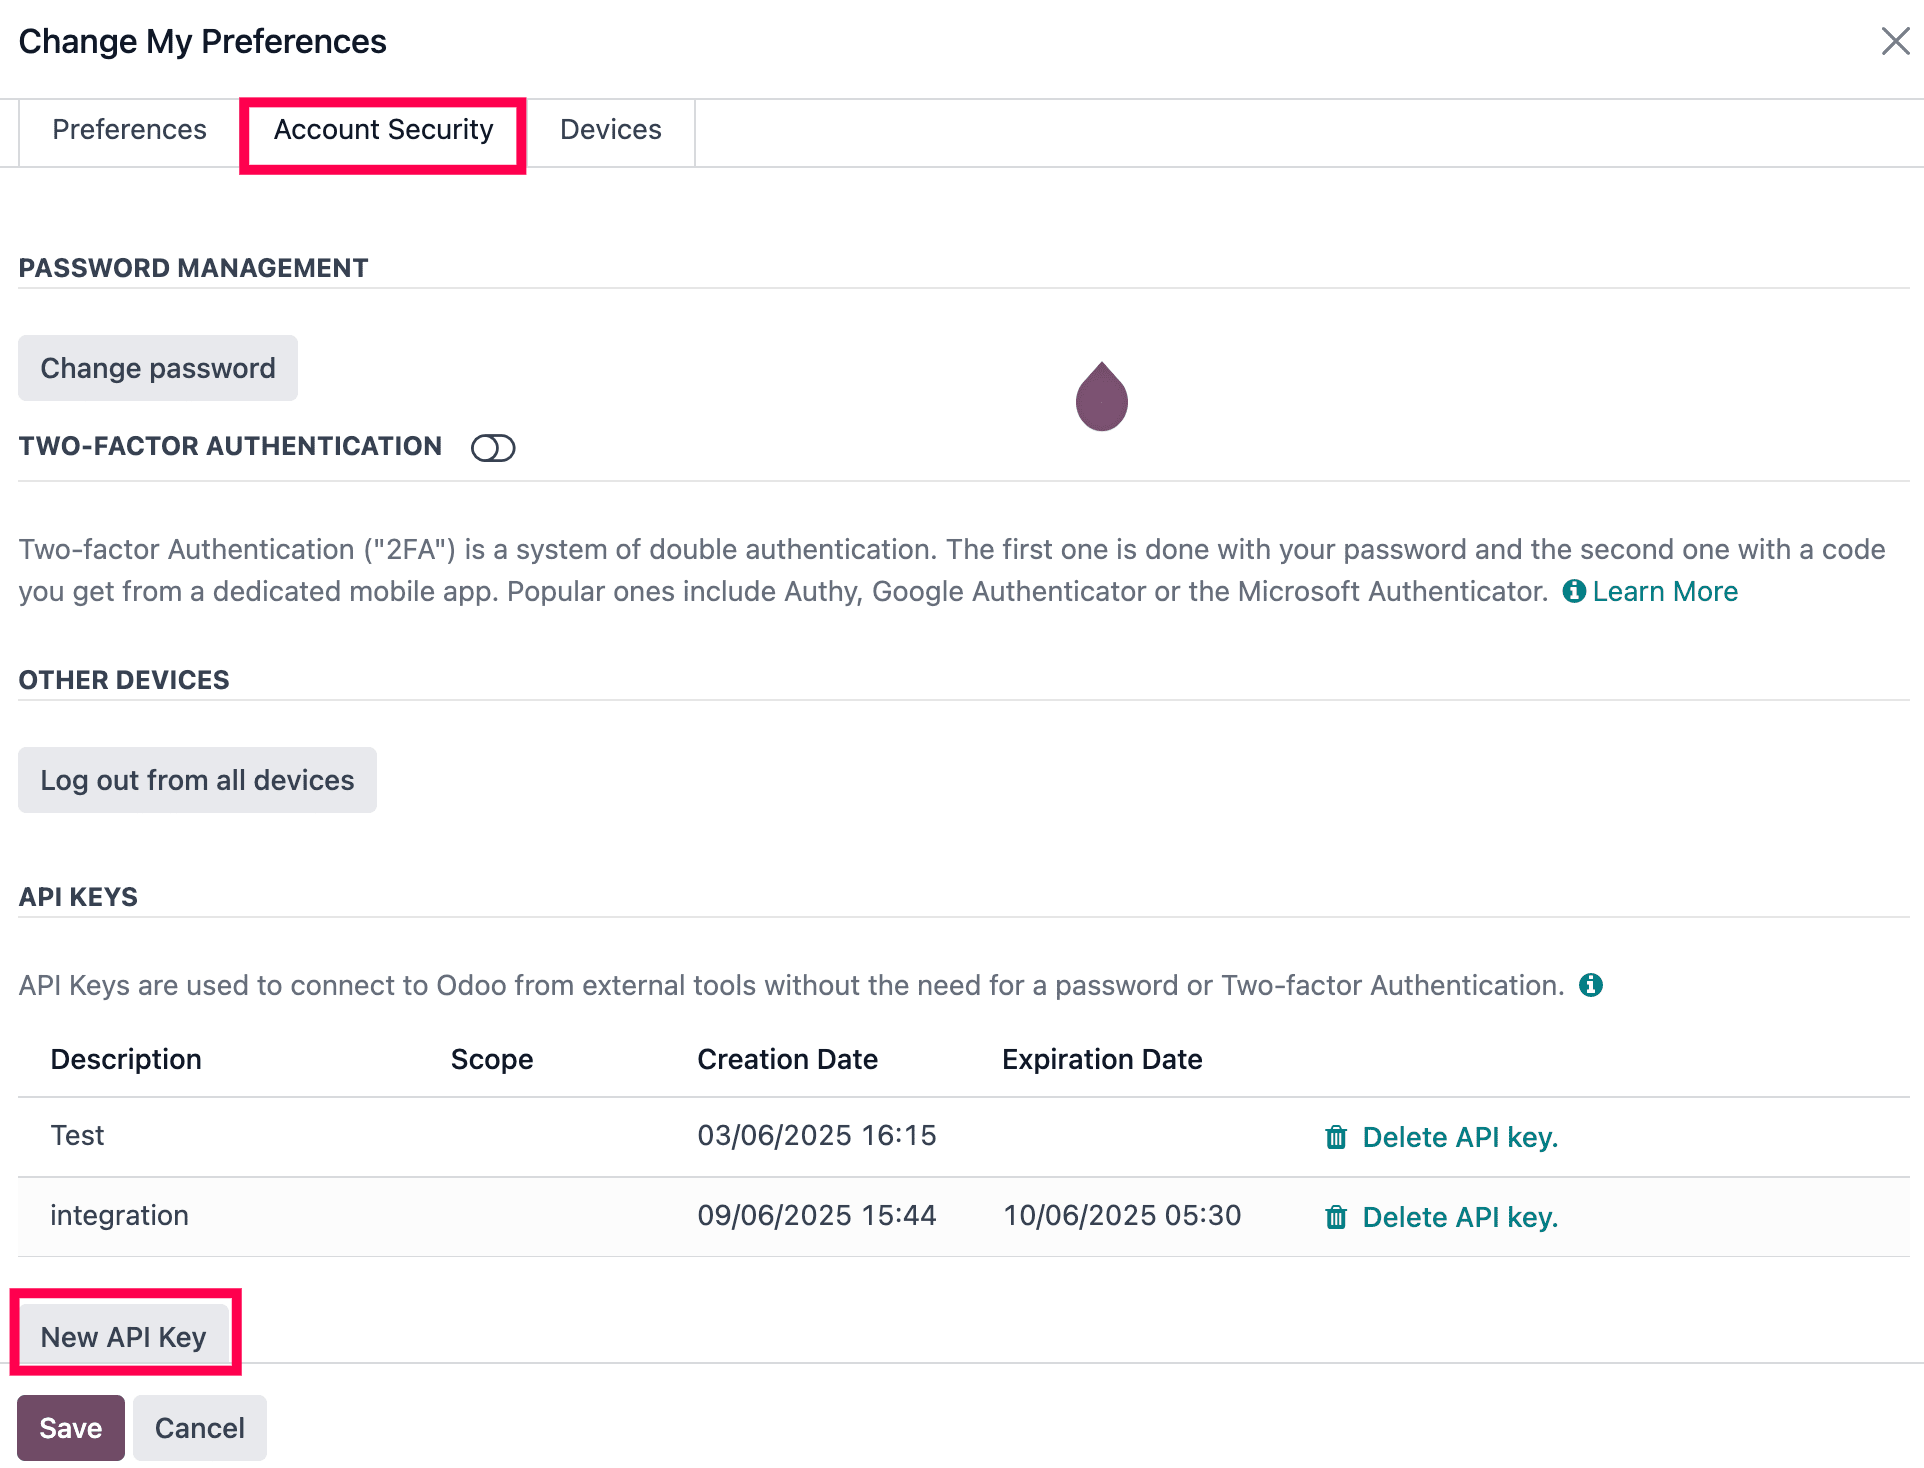Screen dimensions: 1924x1468
Task: Click Delete API key for integration
Action: click(x=1459, y=1217)
